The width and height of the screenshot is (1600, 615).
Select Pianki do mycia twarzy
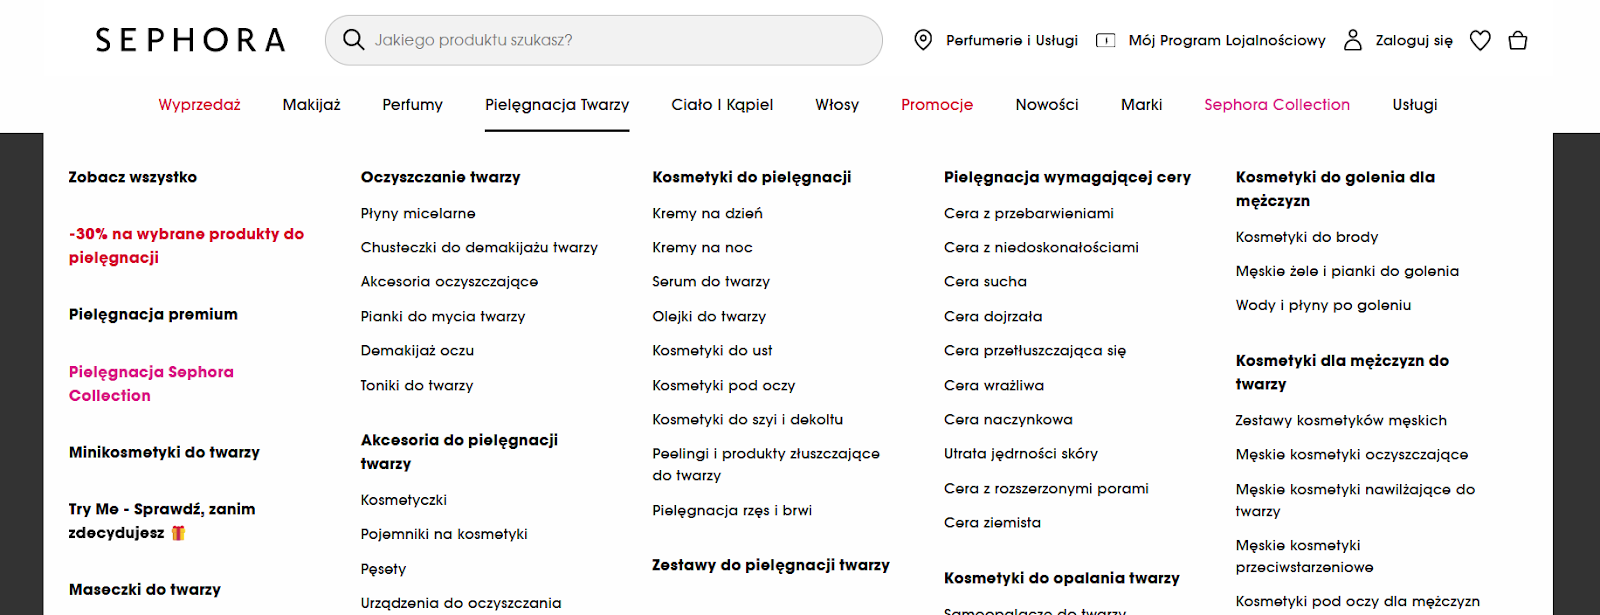pyautogui.click(x=443, y=317)
